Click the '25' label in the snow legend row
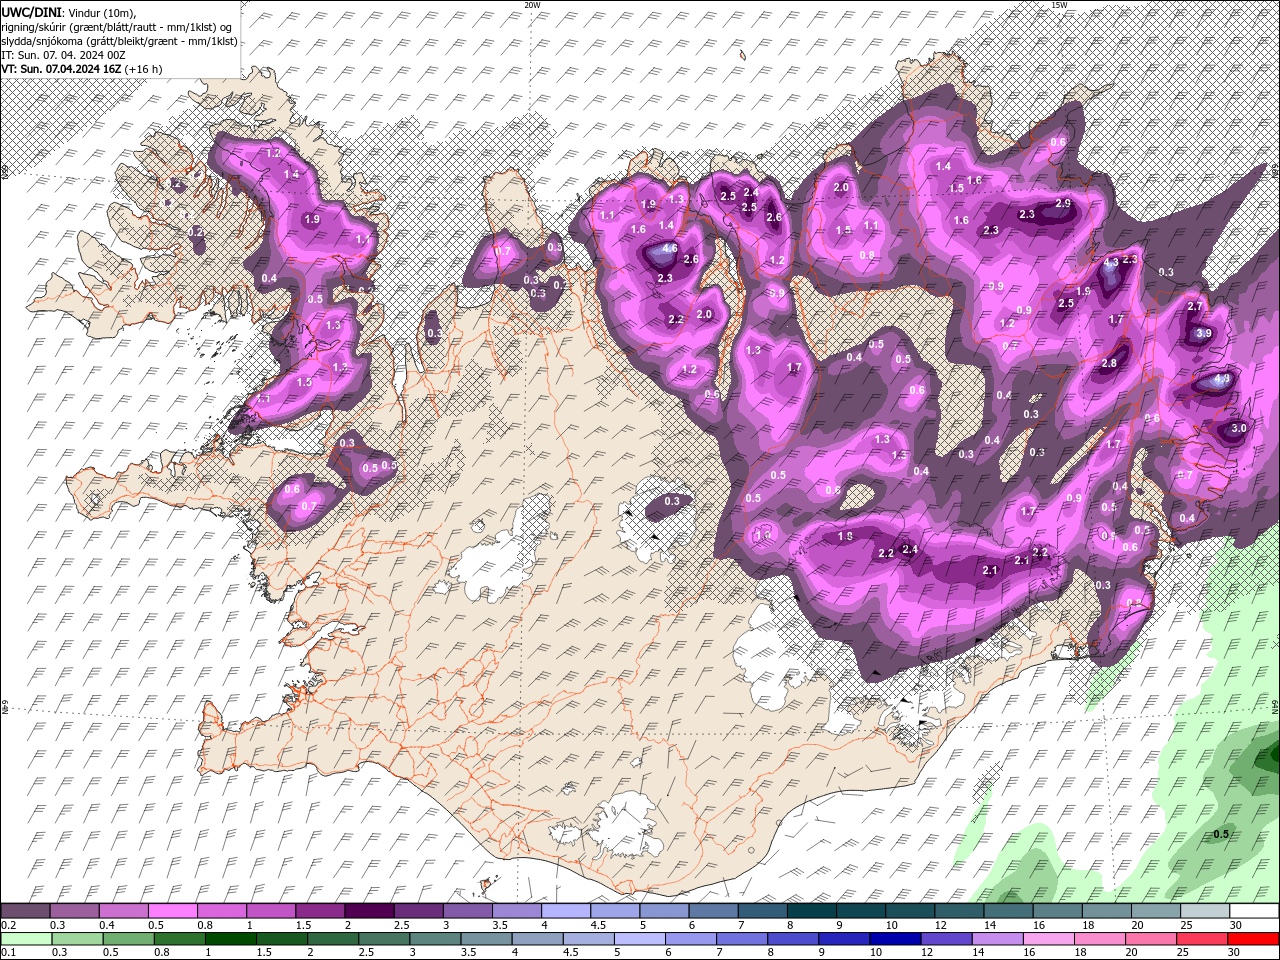 point(1185,925)
